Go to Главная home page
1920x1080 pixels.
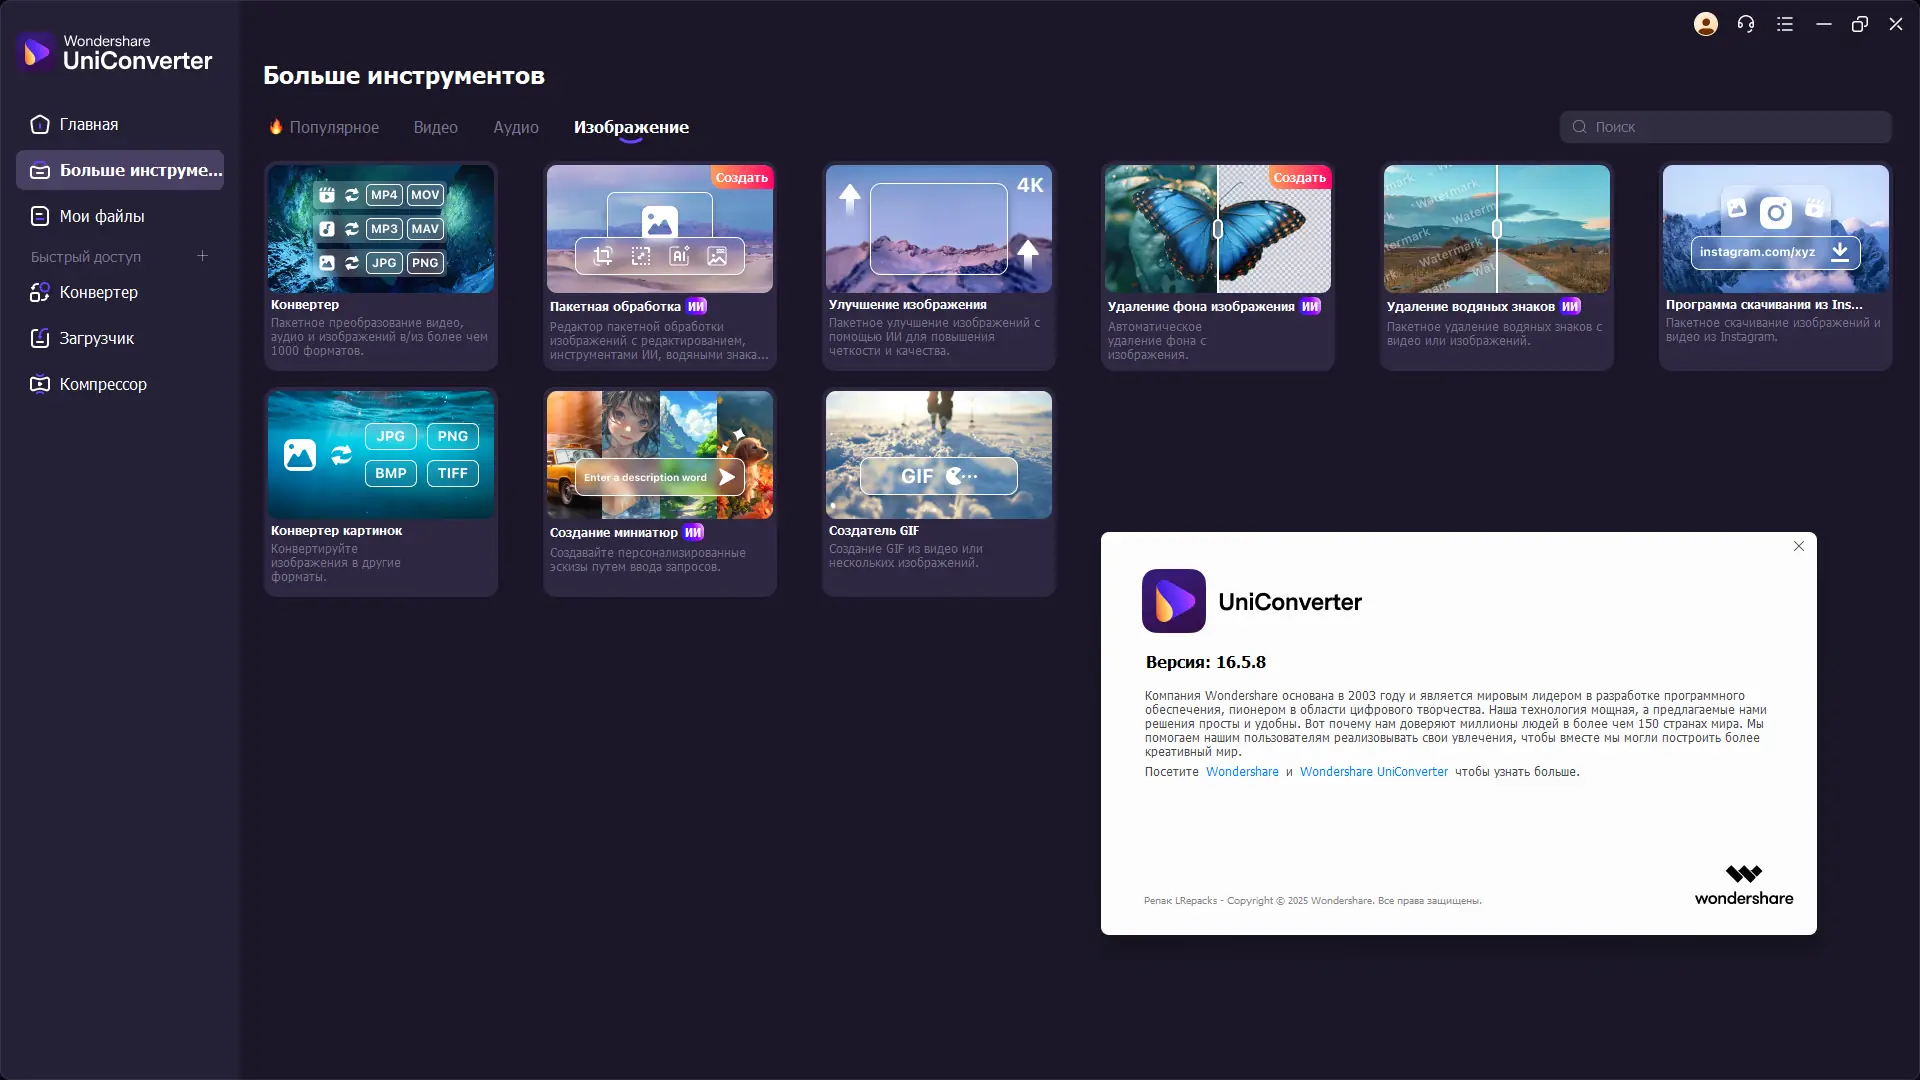click(x=88, y=124)
